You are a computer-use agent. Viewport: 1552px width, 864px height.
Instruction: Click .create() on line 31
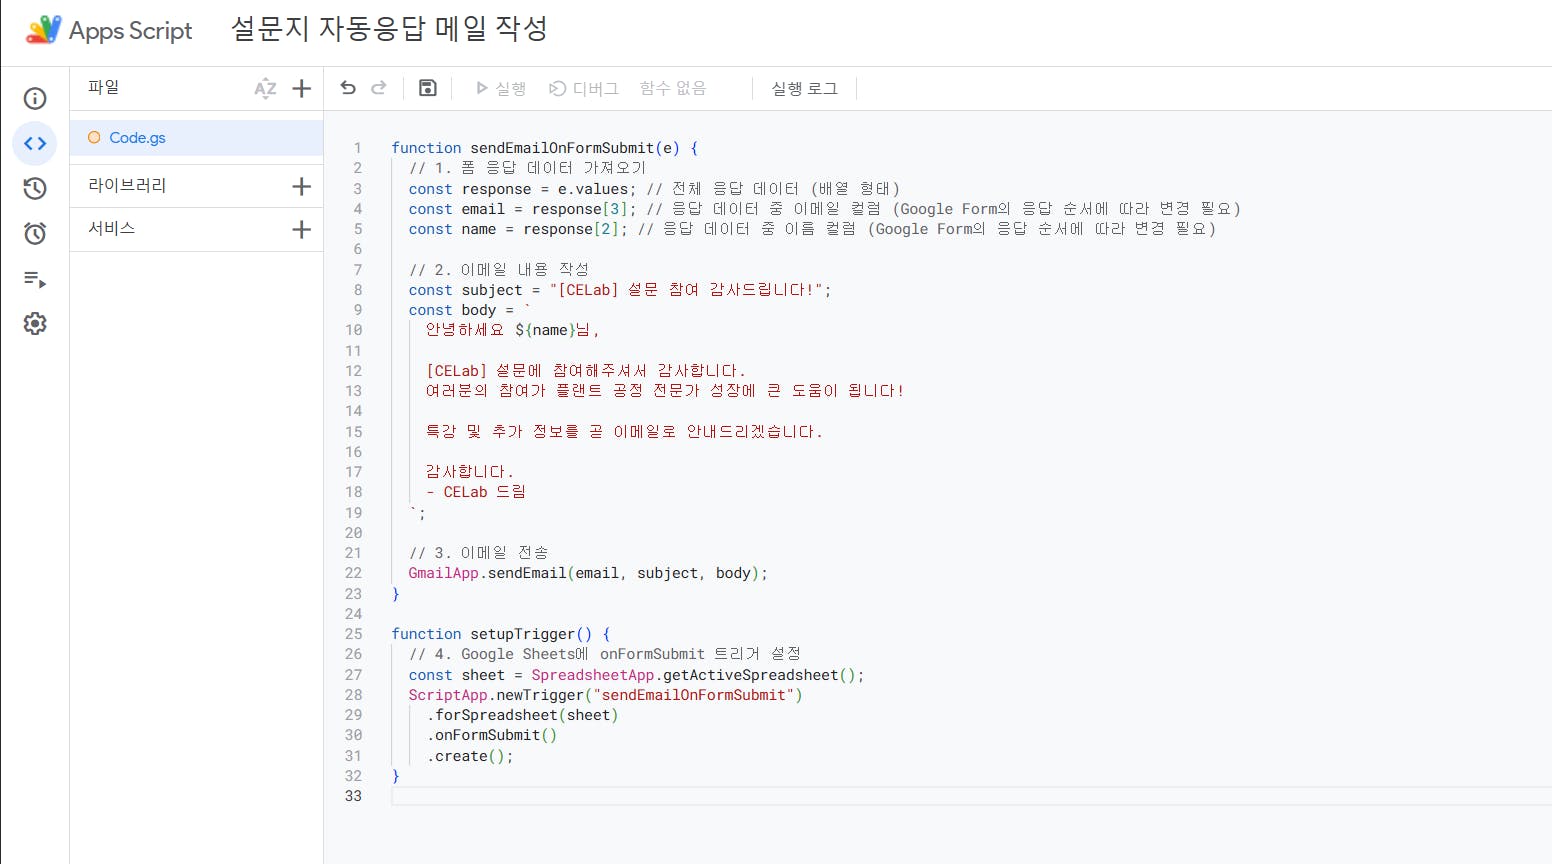[x=466, y=756]
